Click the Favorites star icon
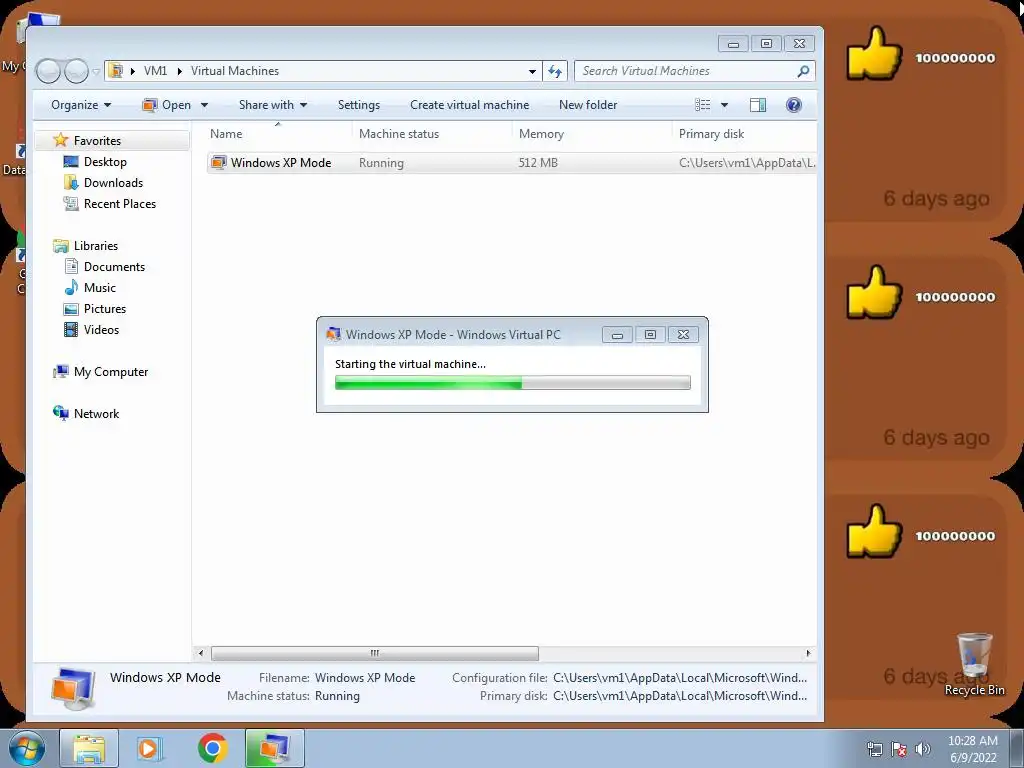The width and height of the screenshot is (1024, 768). coord(61,140)
